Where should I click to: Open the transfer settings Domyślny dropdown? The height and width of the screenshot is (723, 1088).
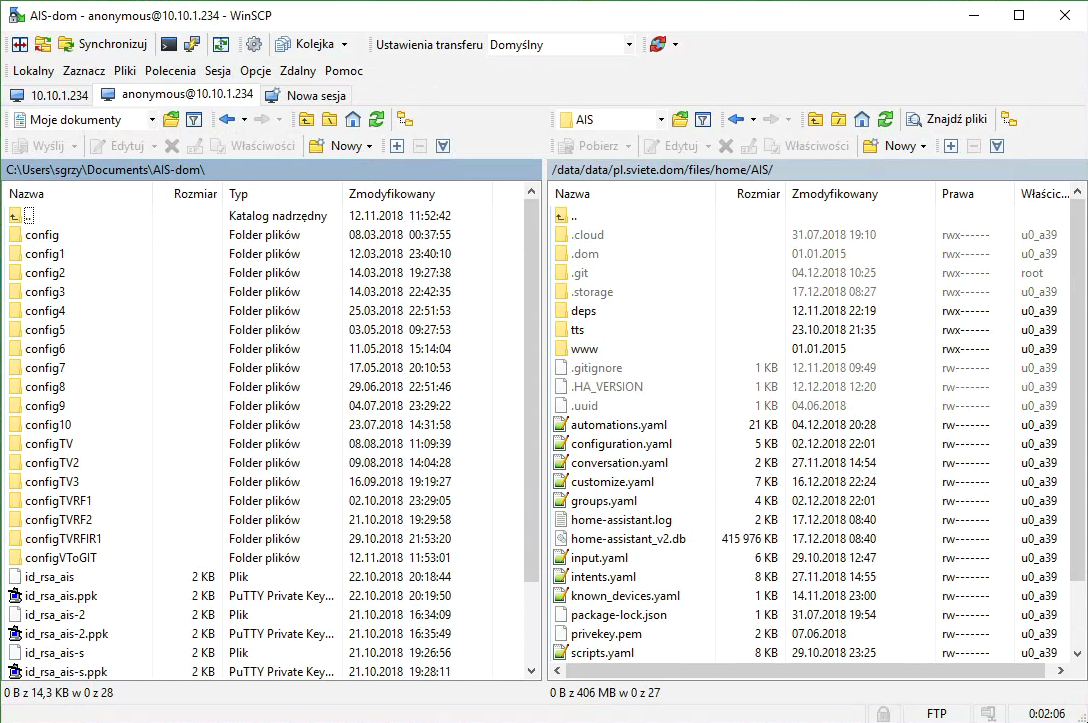click(629, 45)
